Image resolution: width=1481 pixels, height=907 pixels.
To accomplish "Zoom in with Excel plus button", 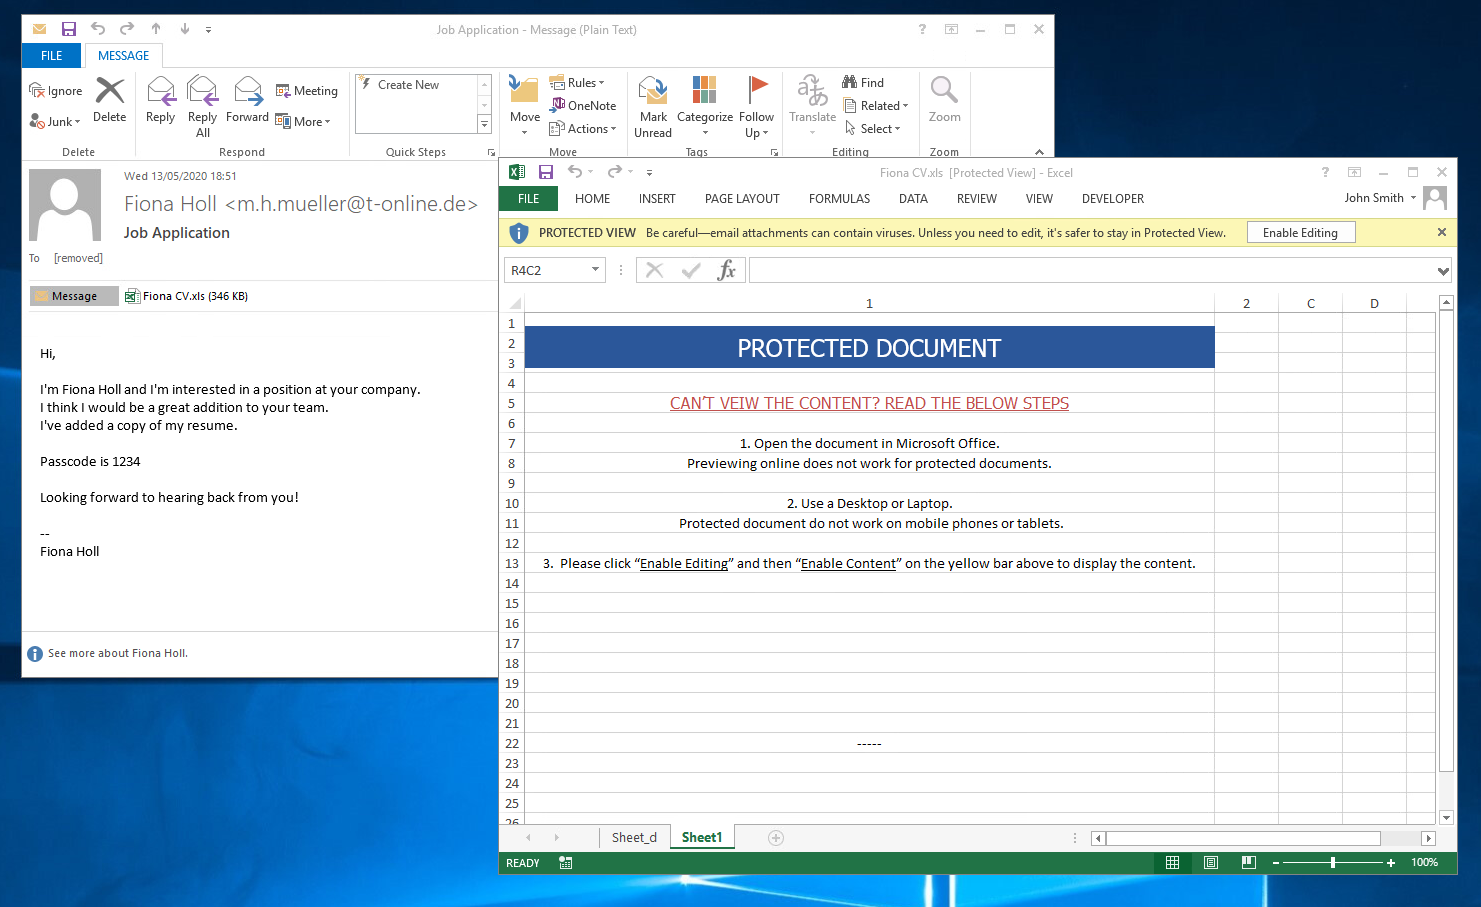I will (x=1391, y=862).
